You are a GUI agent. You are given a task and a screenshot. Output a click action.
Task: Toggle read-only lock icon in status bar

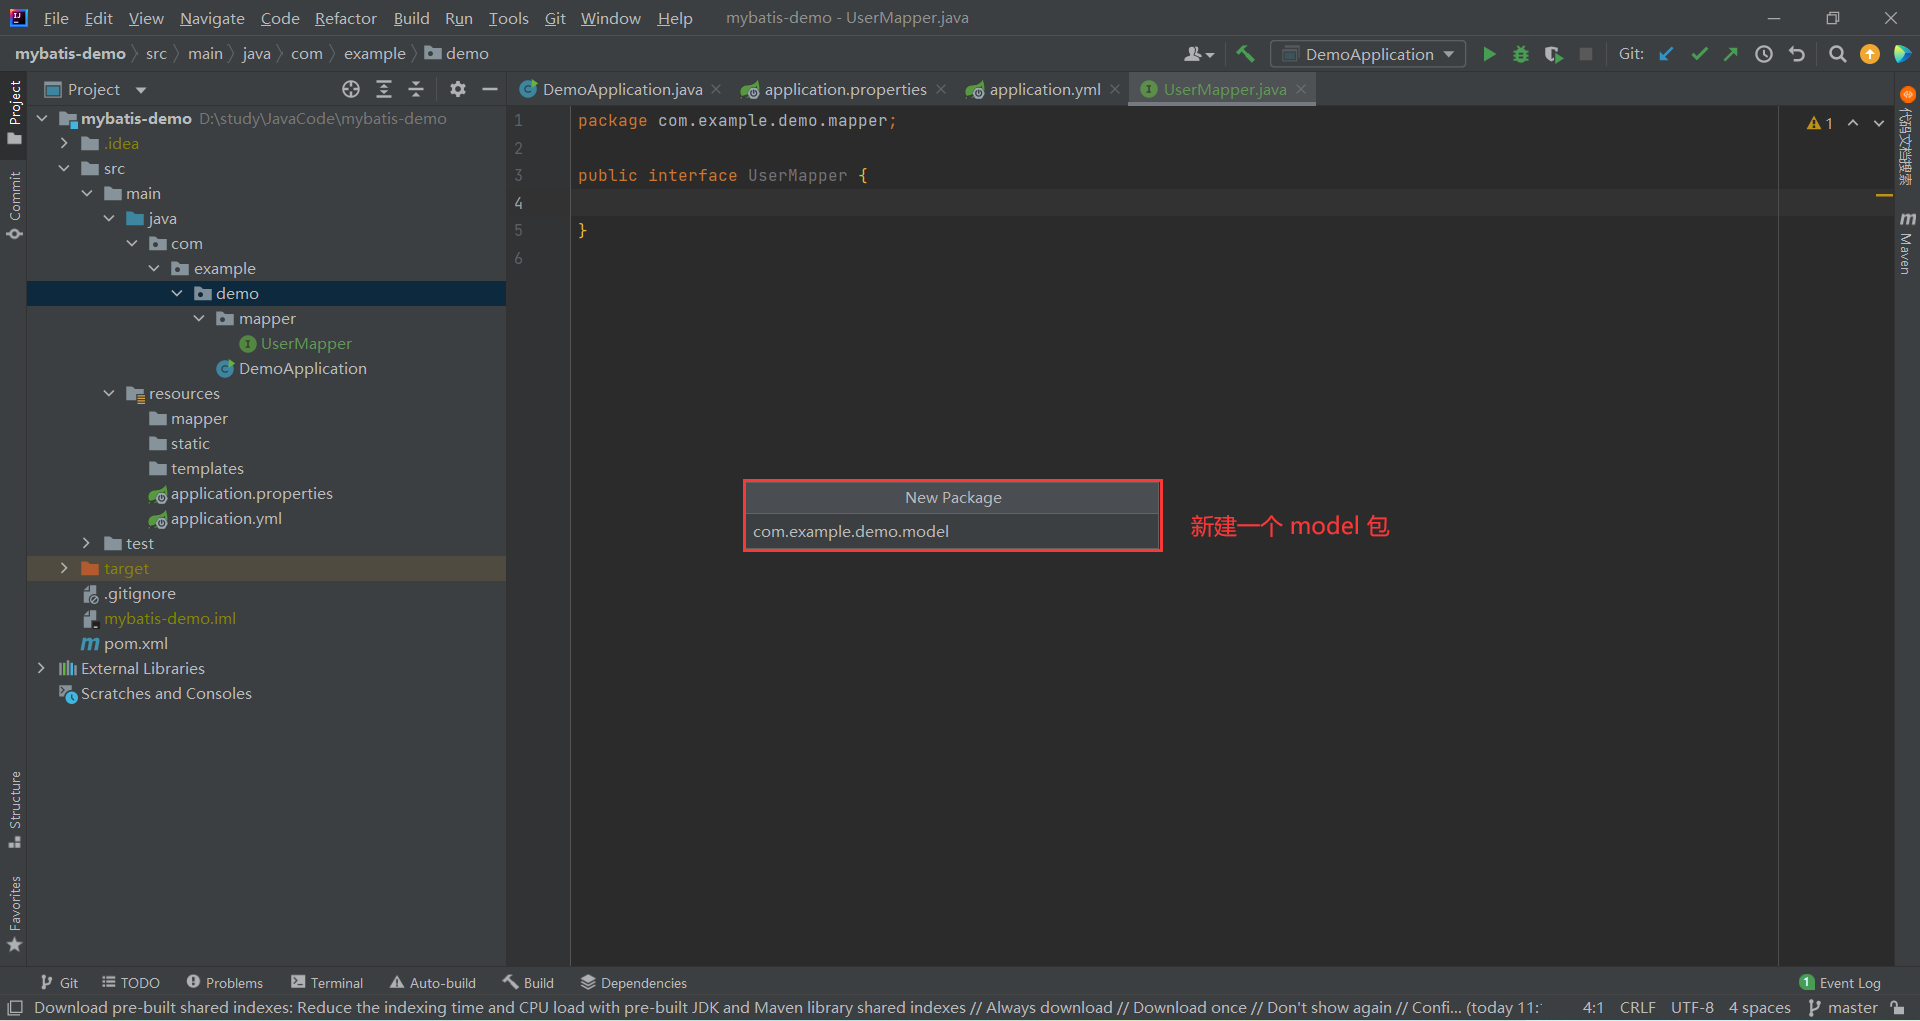coord(1897,1007)
